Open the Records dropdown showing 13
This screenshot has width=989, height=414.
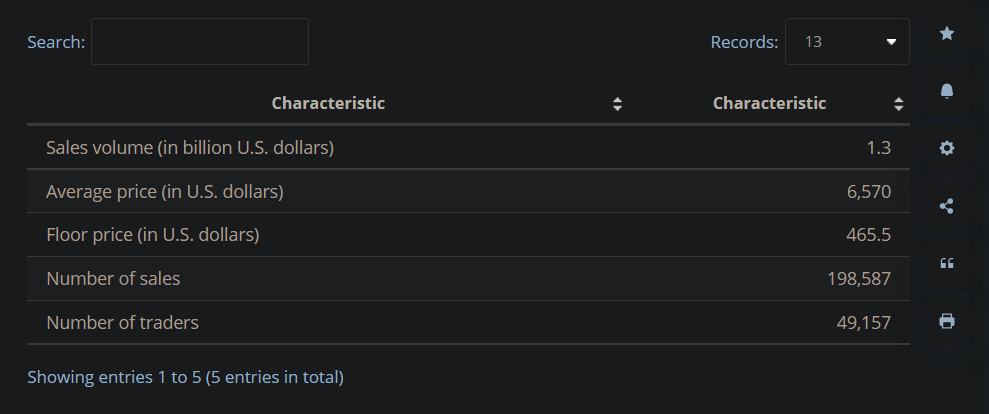click(x=847, y=42)
